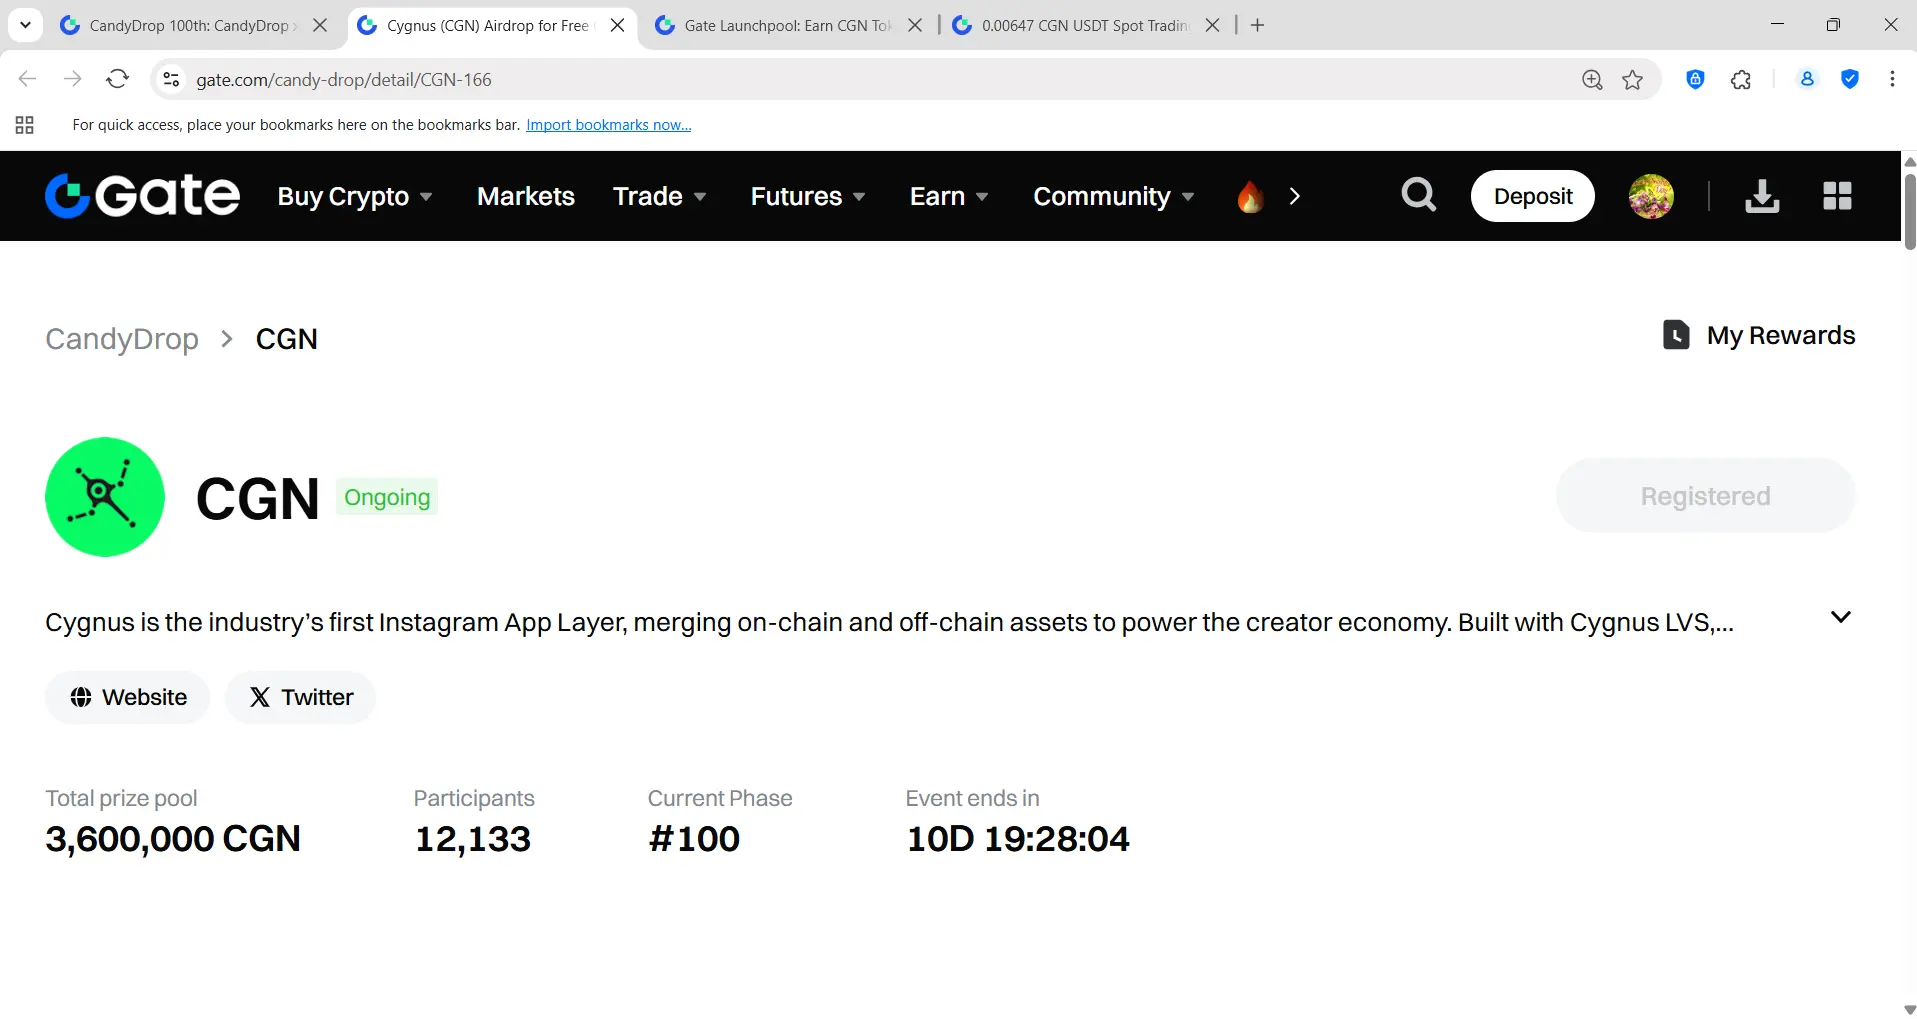Open the Chrome three-dot menu
Screen dimensions: 1917x1019
click(x=1892, y=80)
